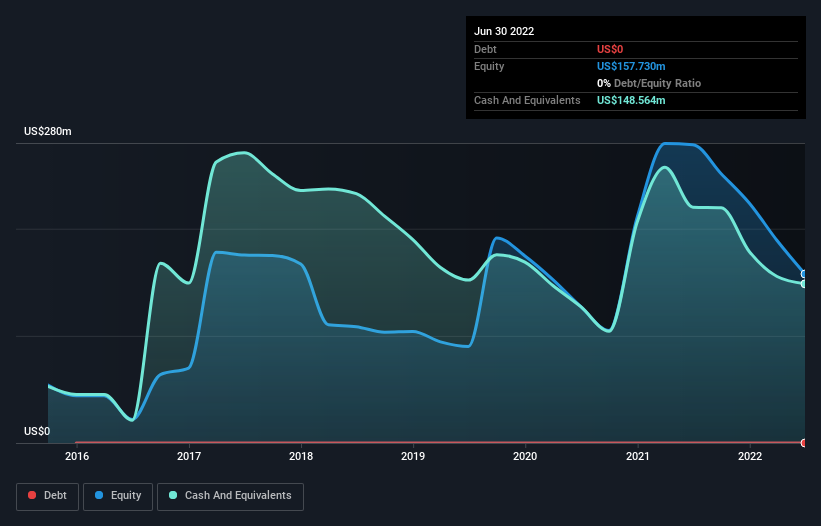The width and height of the screenshot is (821, 526).
Task: Click Cash And Equivalents label in tooltip
Action: [x=527, y=100]
